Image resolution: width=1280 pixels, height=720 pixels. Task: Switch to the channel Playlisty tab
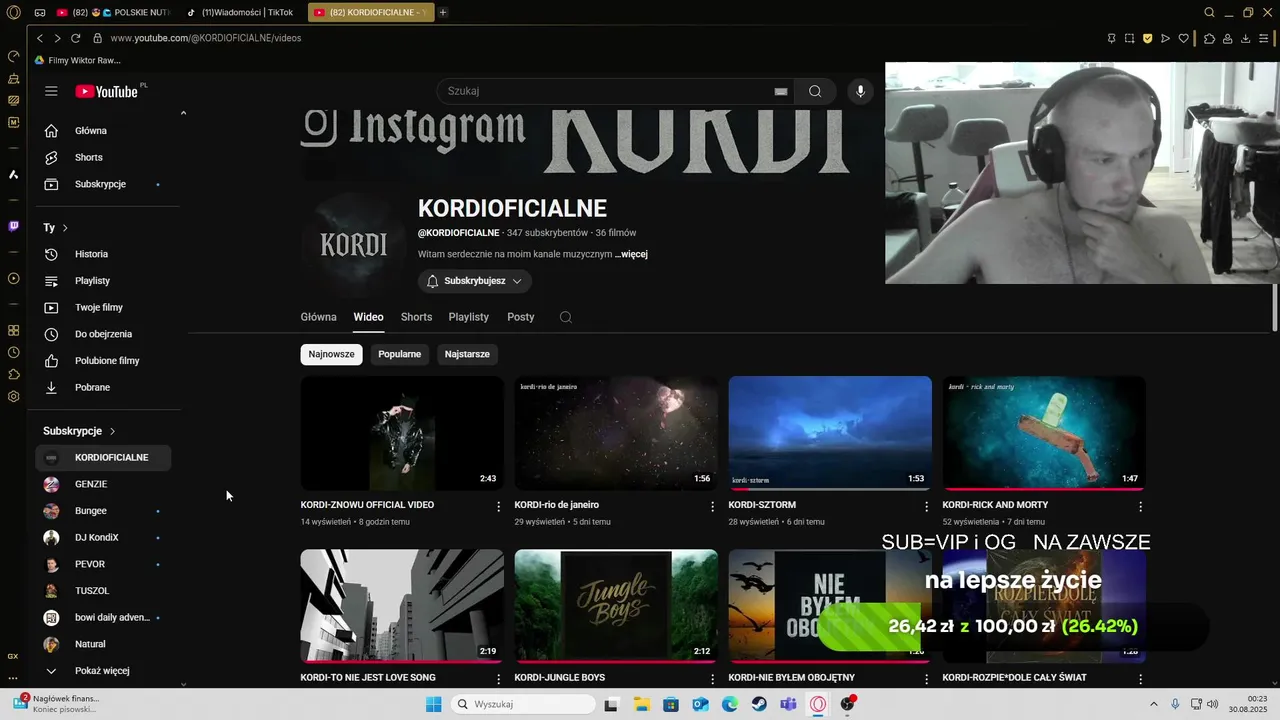click(469, 317)
